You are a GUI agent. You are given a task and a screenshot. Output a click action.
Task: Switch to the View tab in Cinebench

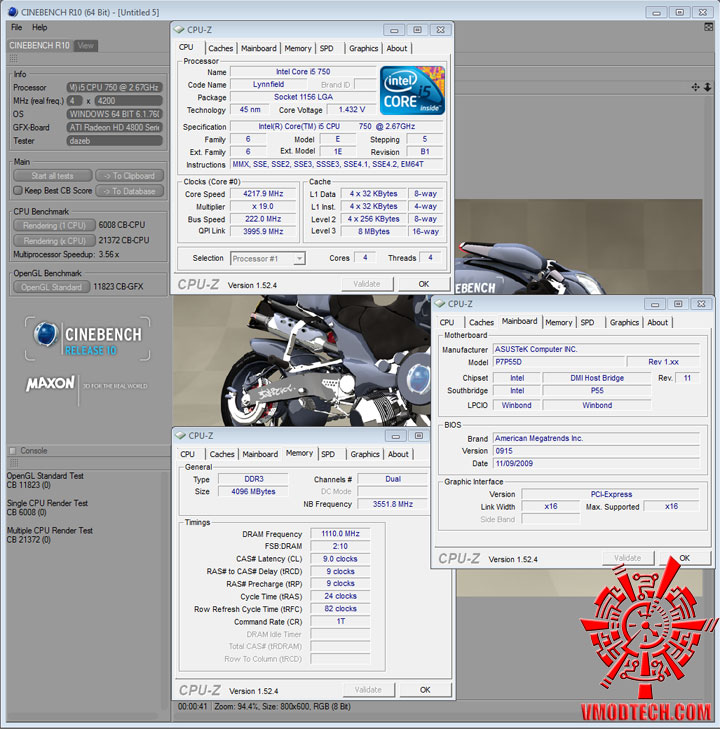coord(86,45)
